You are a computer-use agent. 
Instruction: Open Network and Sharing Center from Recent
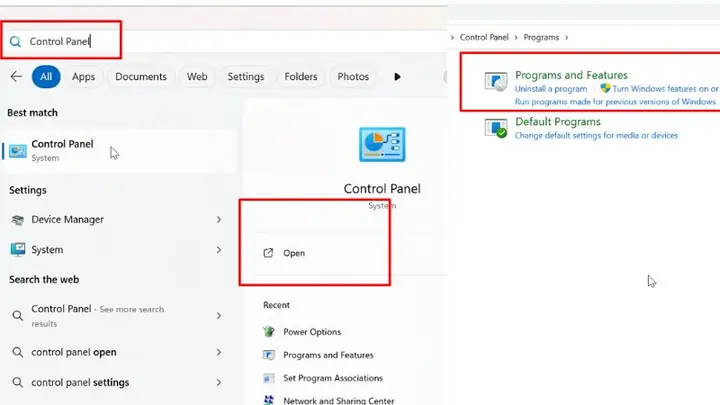[x=338, y=400]
